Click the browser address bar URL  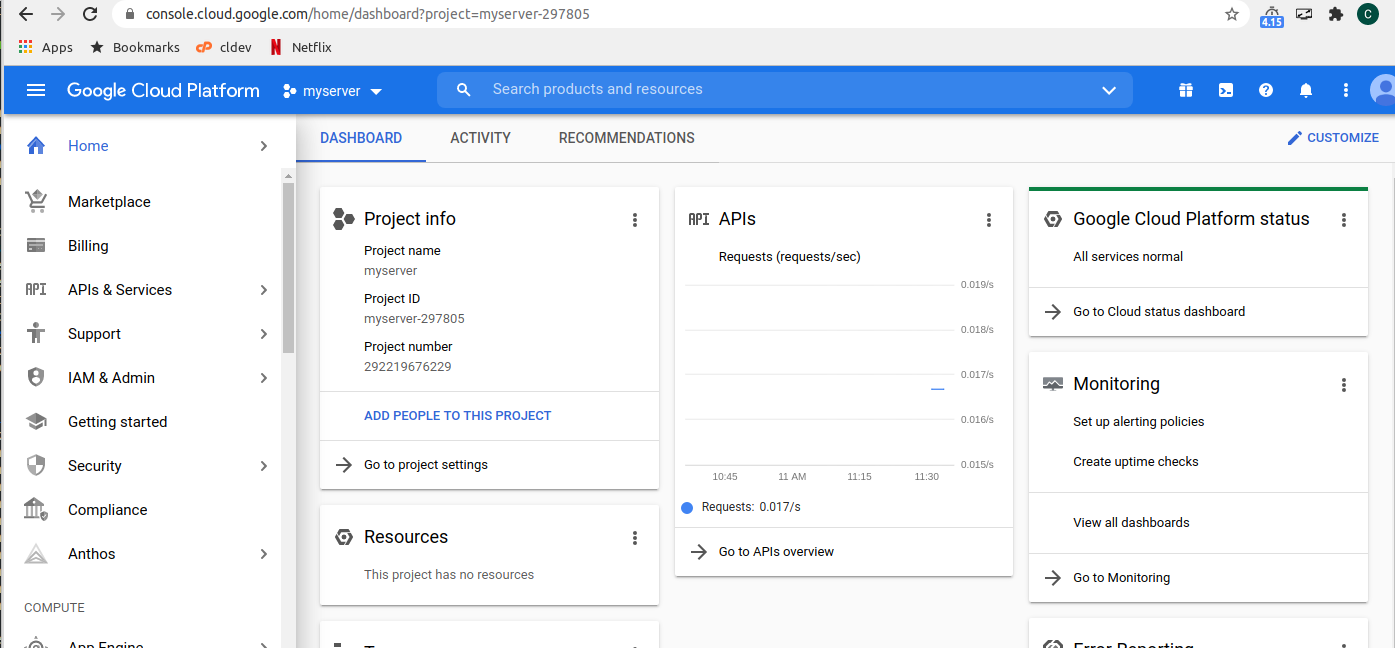(x=367, y=15)
